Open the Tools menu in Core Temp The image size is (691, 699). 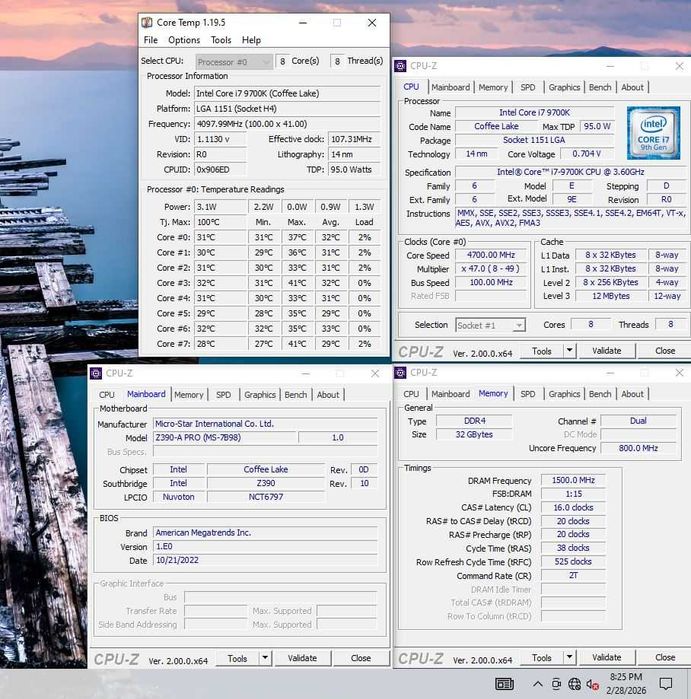pos(221,40)
